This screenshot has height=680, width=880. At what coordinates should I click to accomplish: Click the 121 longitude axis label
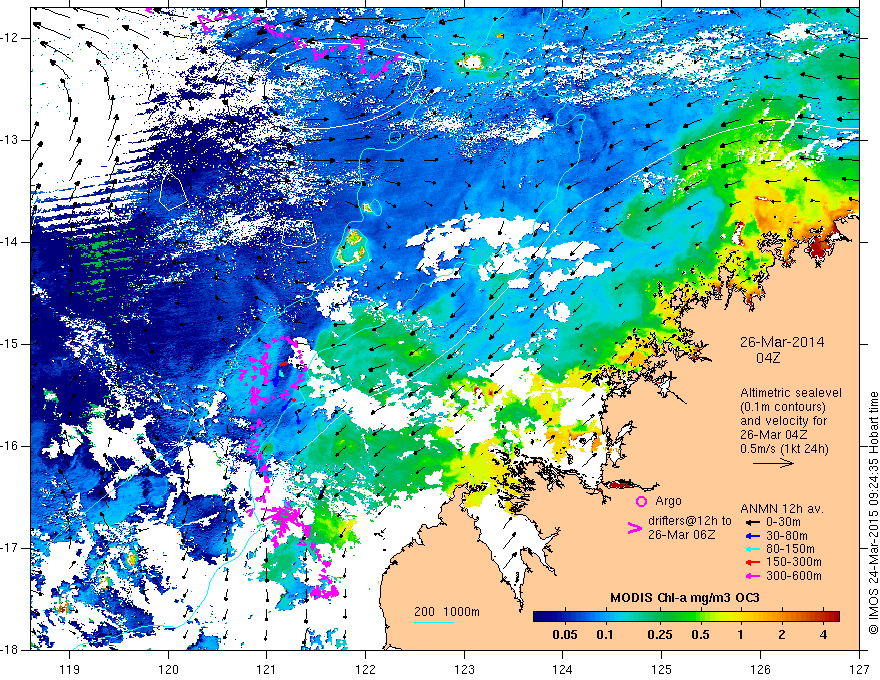(267, 669)
